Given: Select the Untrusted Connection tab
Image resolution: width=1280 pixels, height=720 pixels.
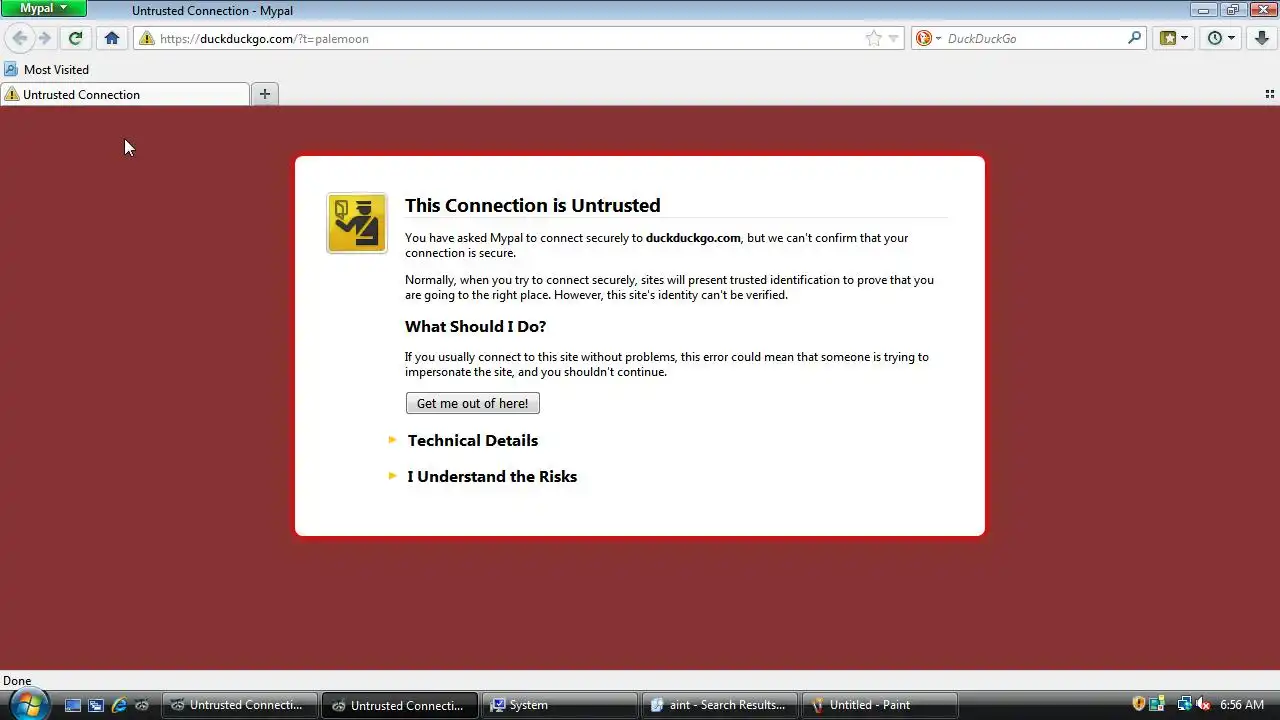Looking at the screenshot, I should click(x=125, y=94).
